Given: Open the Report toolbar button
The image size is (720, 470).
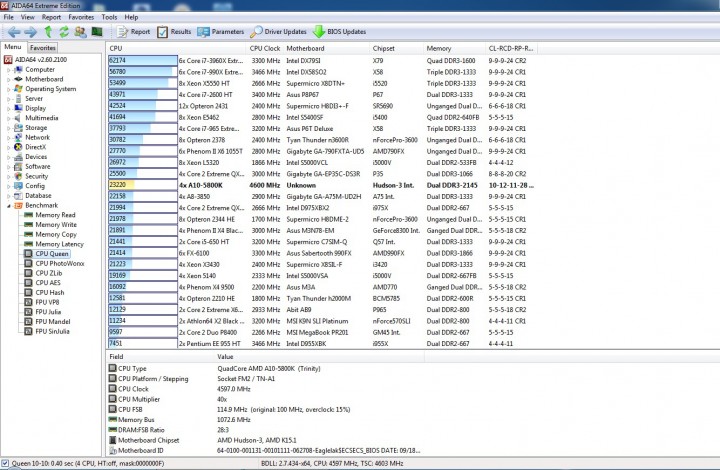Looking at the screenshot, I should 134,32.
